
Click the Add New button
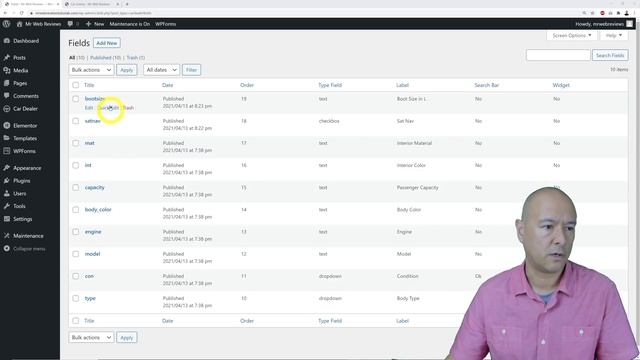pyautogui.click(x=107, y=43)
